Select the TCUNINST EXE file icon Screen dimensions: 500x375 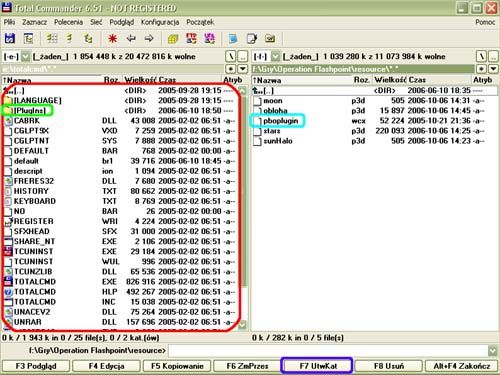[x=8, y=252]
